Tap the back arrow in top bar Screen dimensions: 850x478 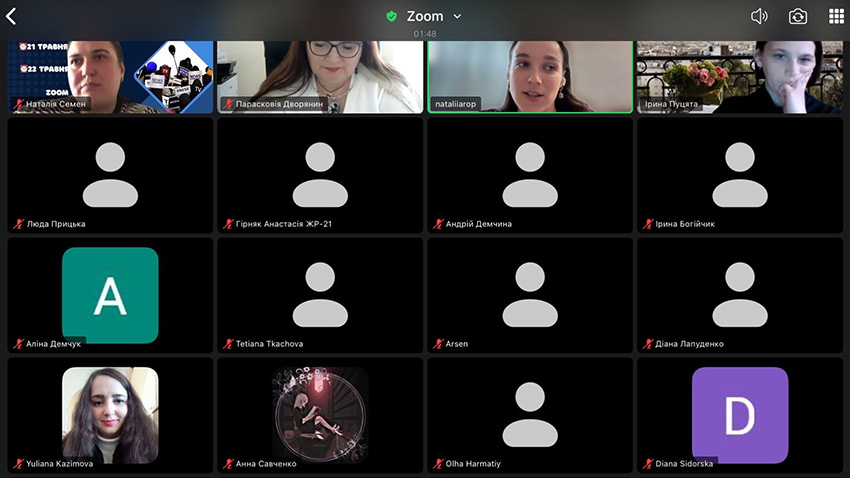(12, 16)
